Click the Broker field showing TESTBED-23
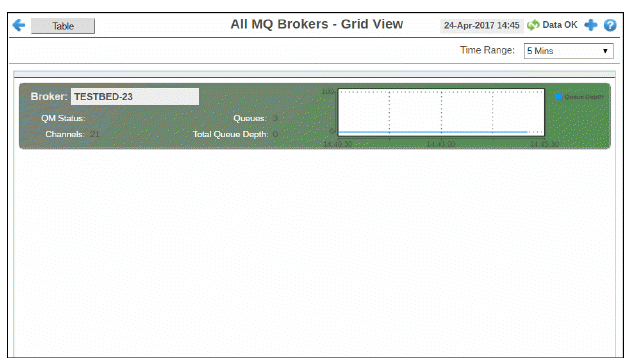The width and height of the screenshot is (625, 364). [135, 96]
